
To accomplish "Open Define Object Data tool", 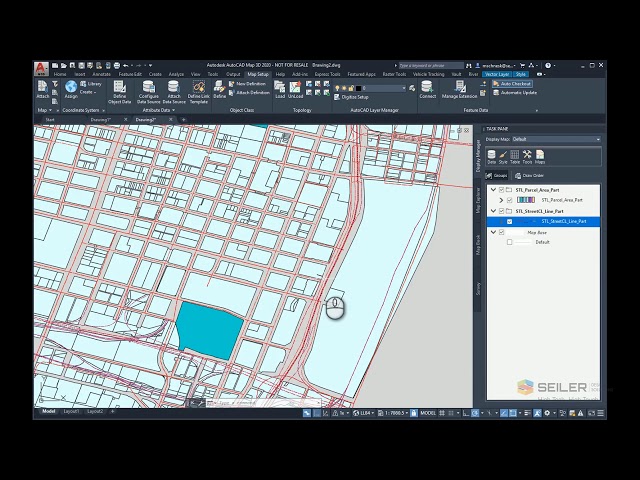I will point(120,92).
